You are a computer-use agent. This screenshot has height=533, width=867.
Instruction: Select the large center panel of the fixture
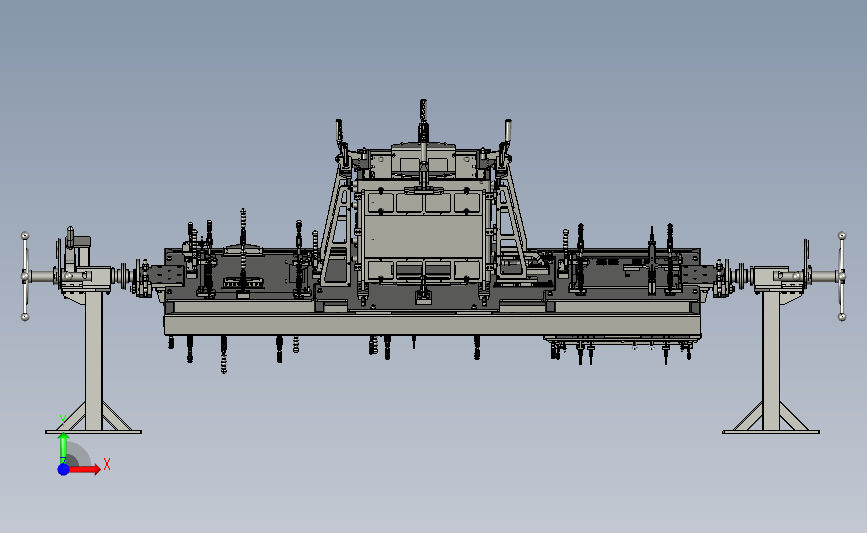(x=424, y=237)
